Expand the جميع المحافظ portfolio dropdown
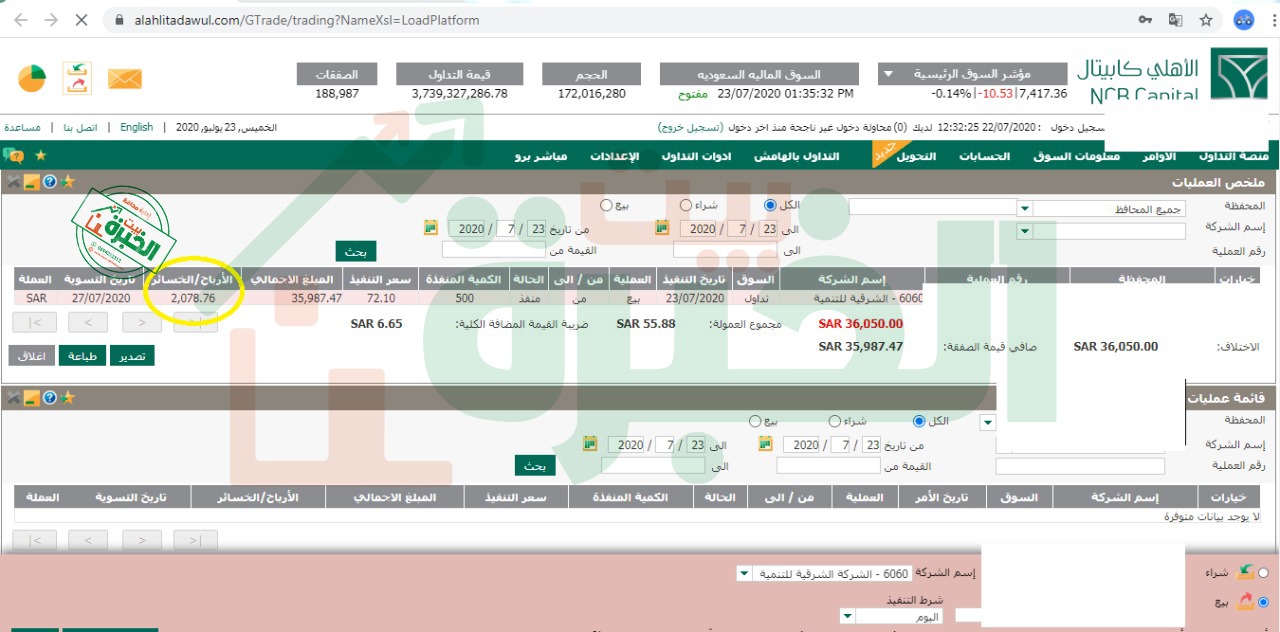 click(x=1024, y=209)
